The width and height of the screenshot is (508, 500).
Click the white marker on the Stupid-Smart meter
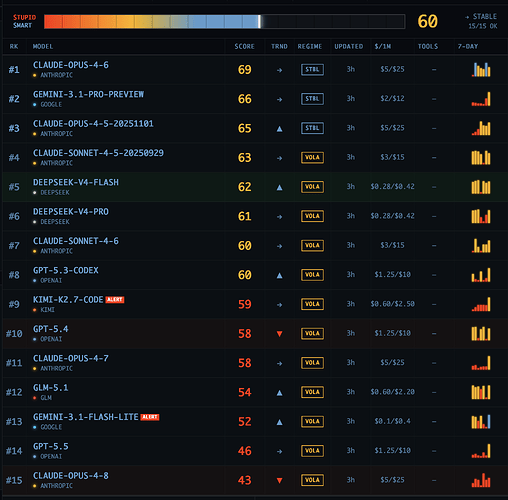tap(260, 22)
